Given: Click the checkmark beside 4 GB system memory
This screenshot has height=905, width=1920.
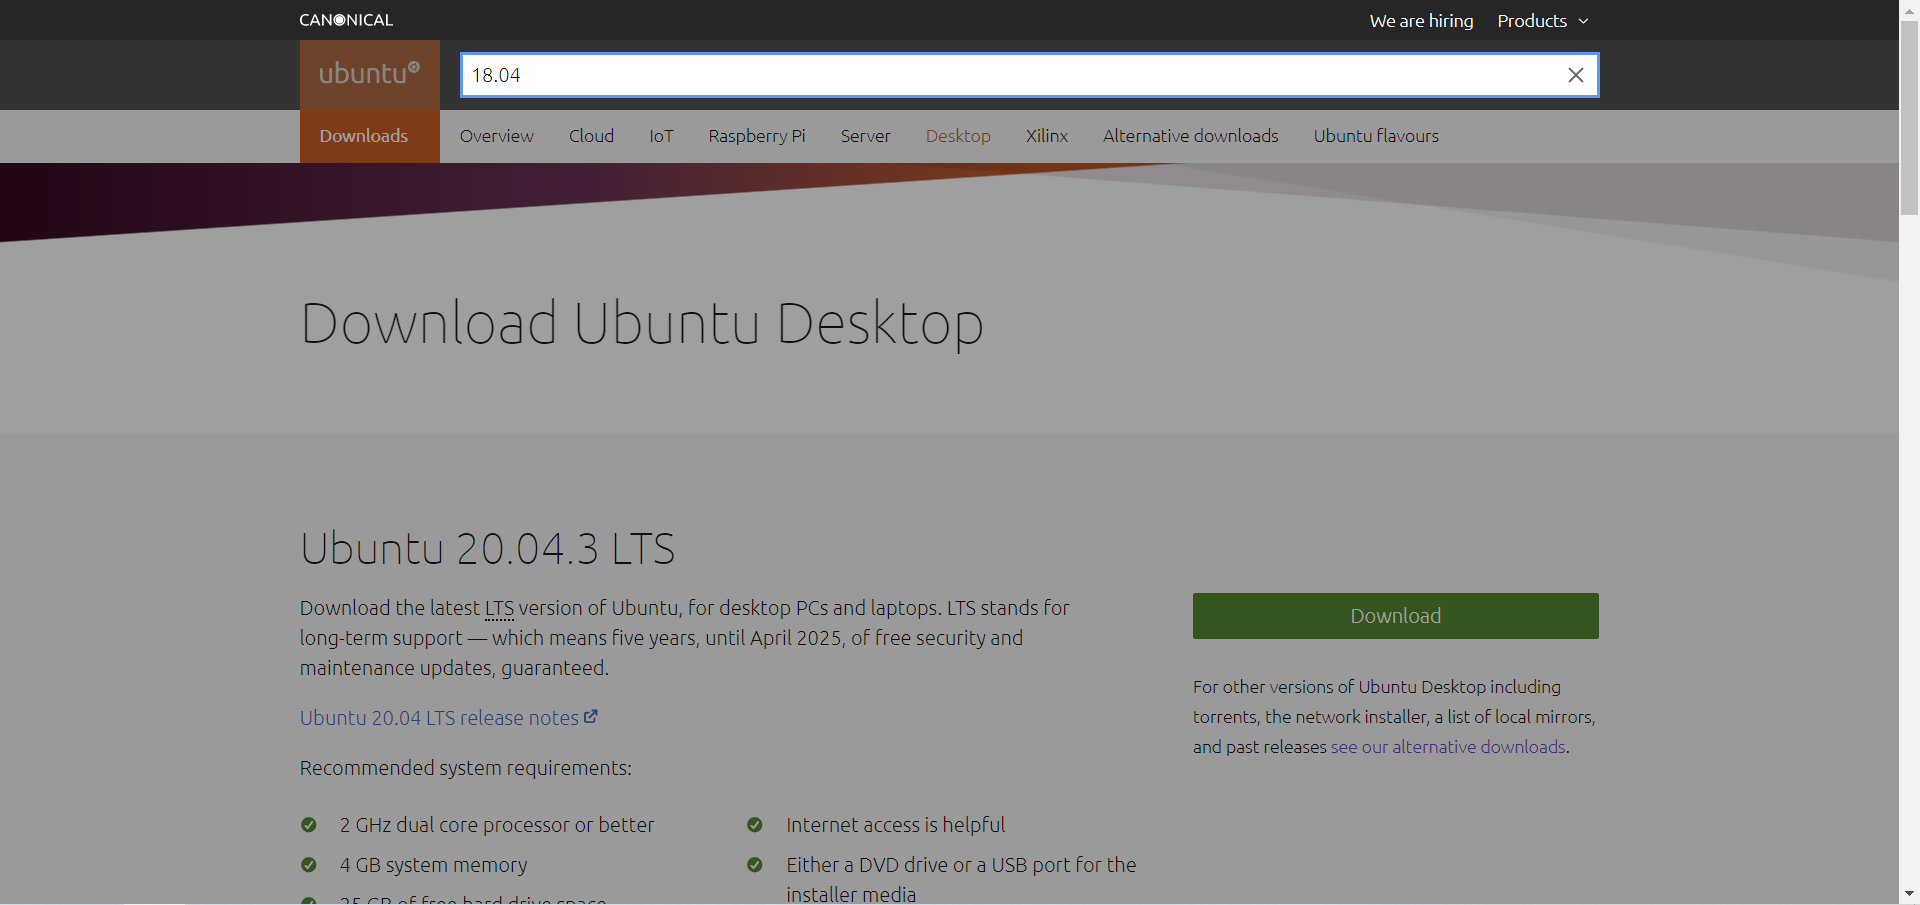Looking at the screenshot, I should pos(309,865).
